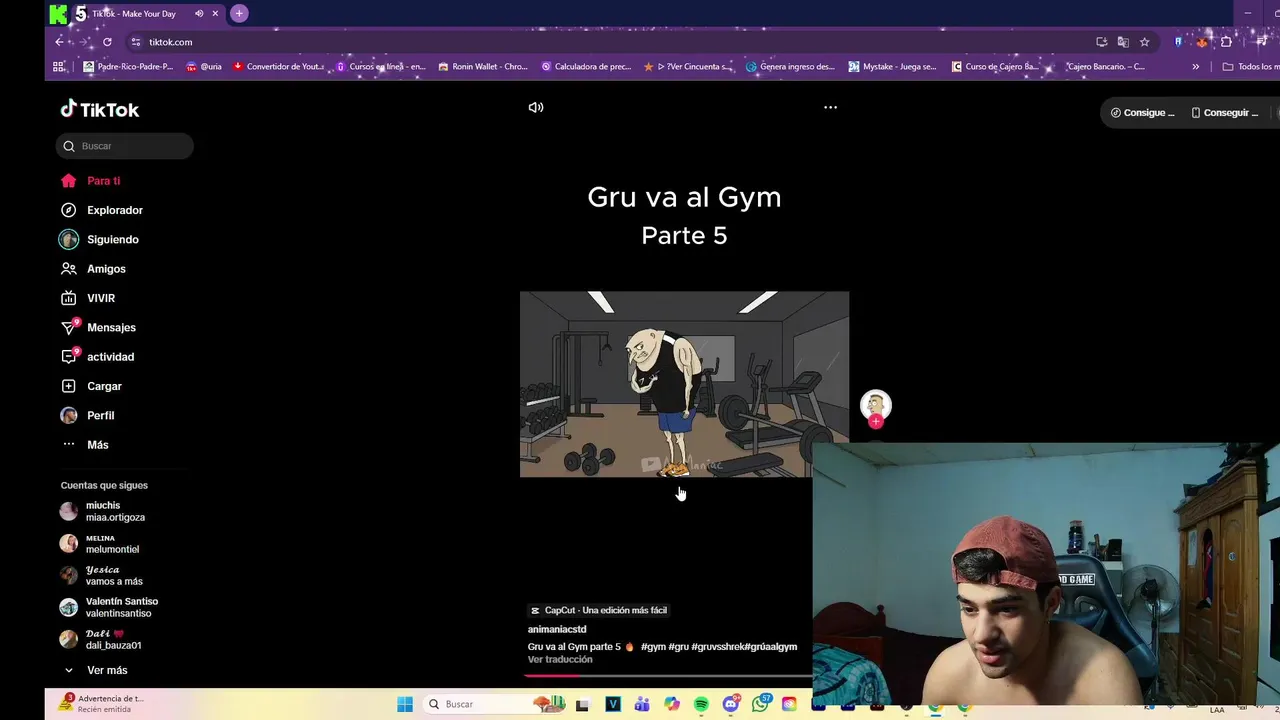Open Discord from the taskbar
1280x720 pixels.
[x=731, y=704]
